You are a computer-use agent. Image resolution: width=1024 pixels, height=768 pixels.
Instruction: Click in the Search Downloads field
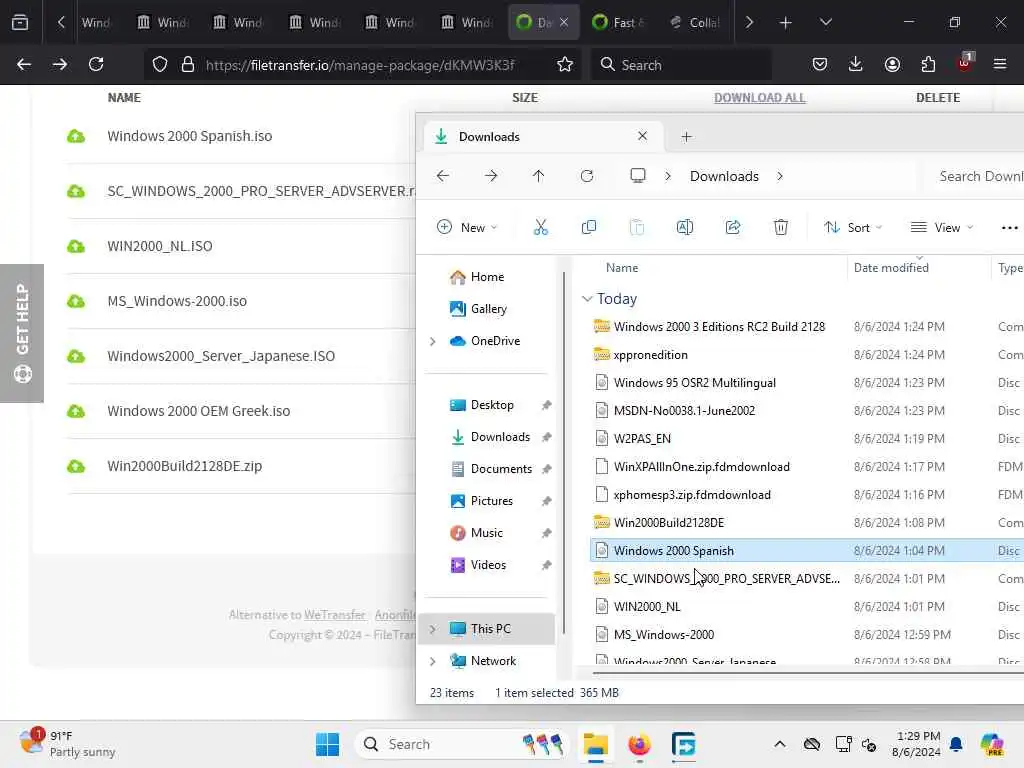tap(973, 176)
